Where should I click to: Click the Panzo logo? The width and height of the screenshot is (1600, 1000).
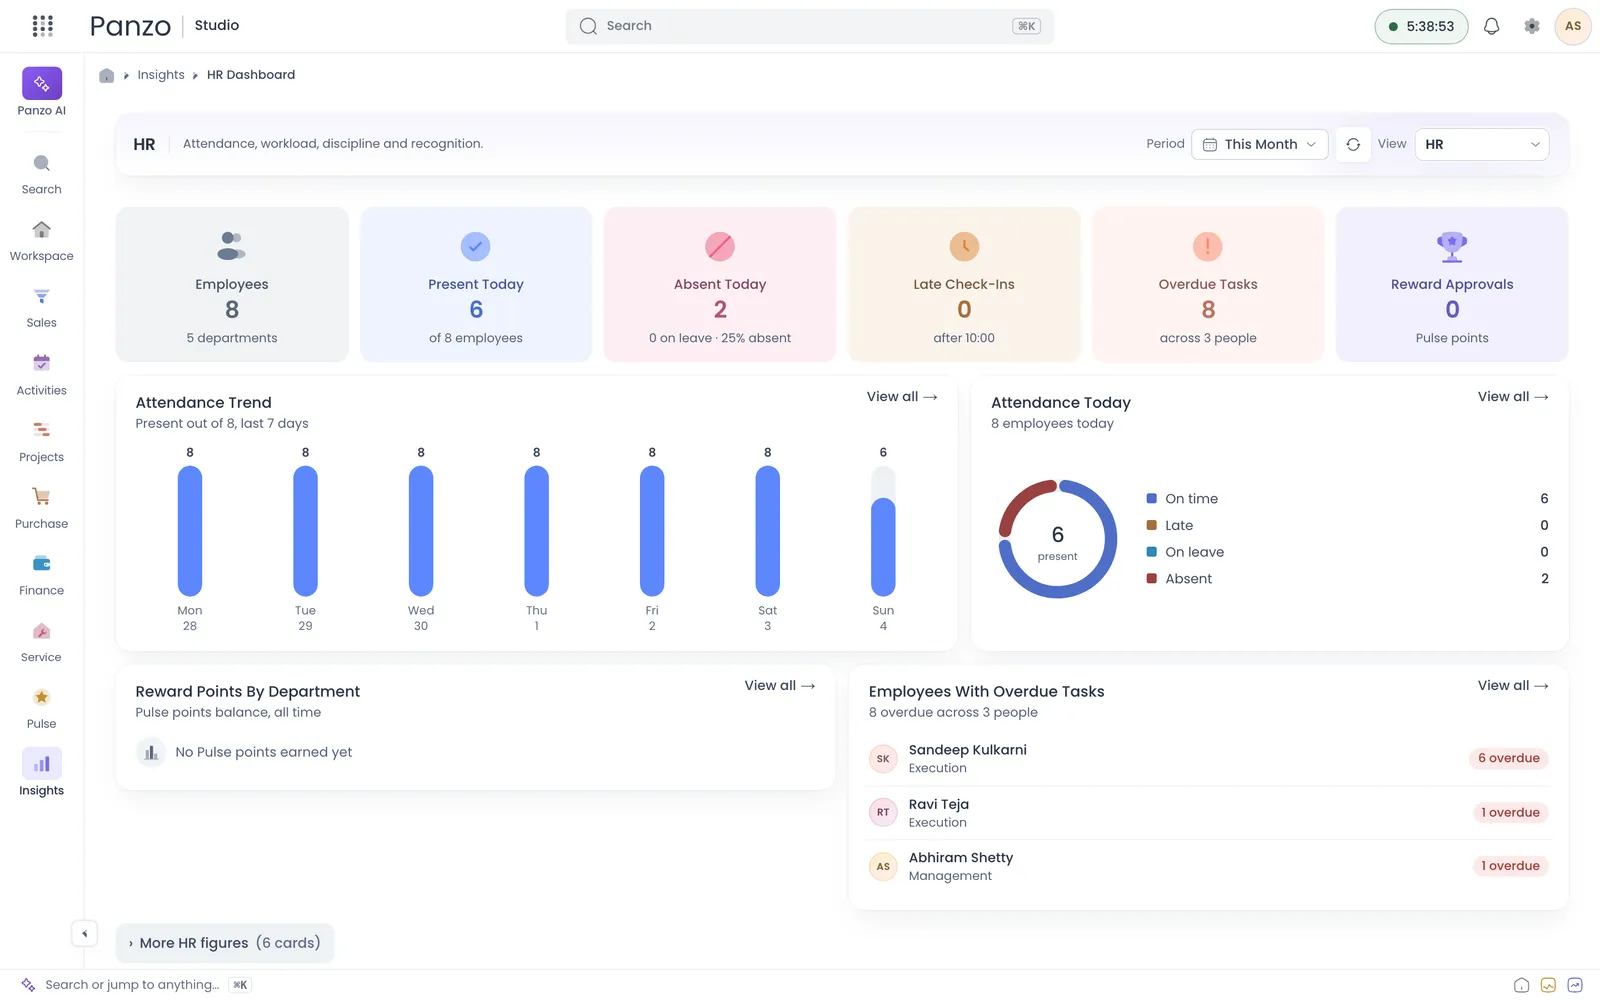pyautogui.click(x=130, y=26)
